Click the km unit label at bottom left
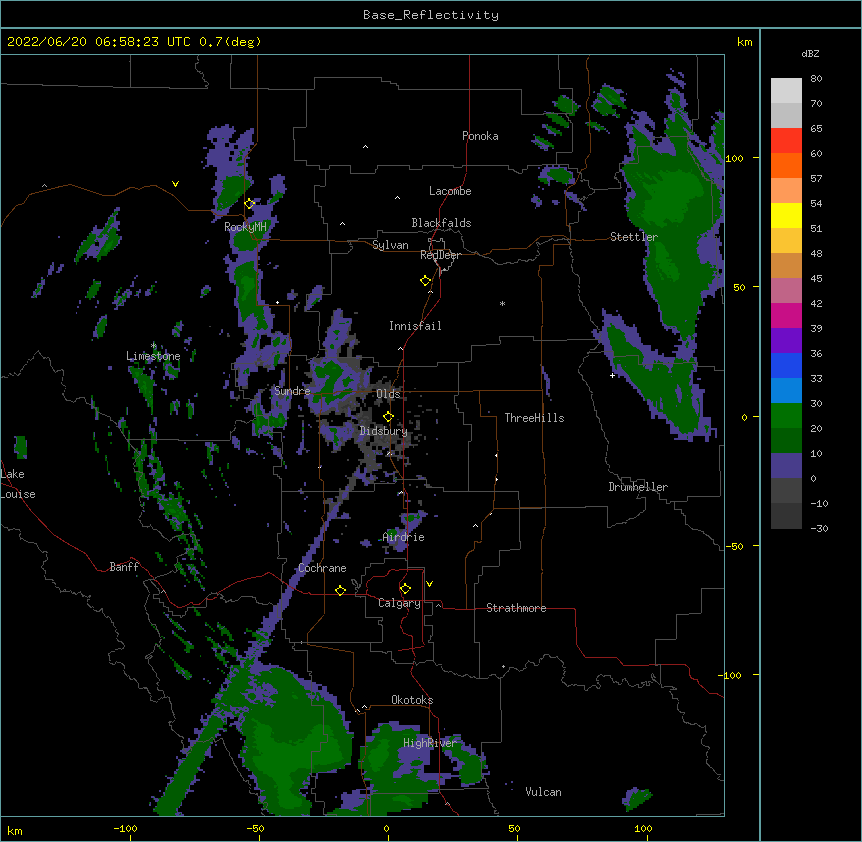Image resolution: width=862 pixels, height=842 pixels. coord(15,831)
